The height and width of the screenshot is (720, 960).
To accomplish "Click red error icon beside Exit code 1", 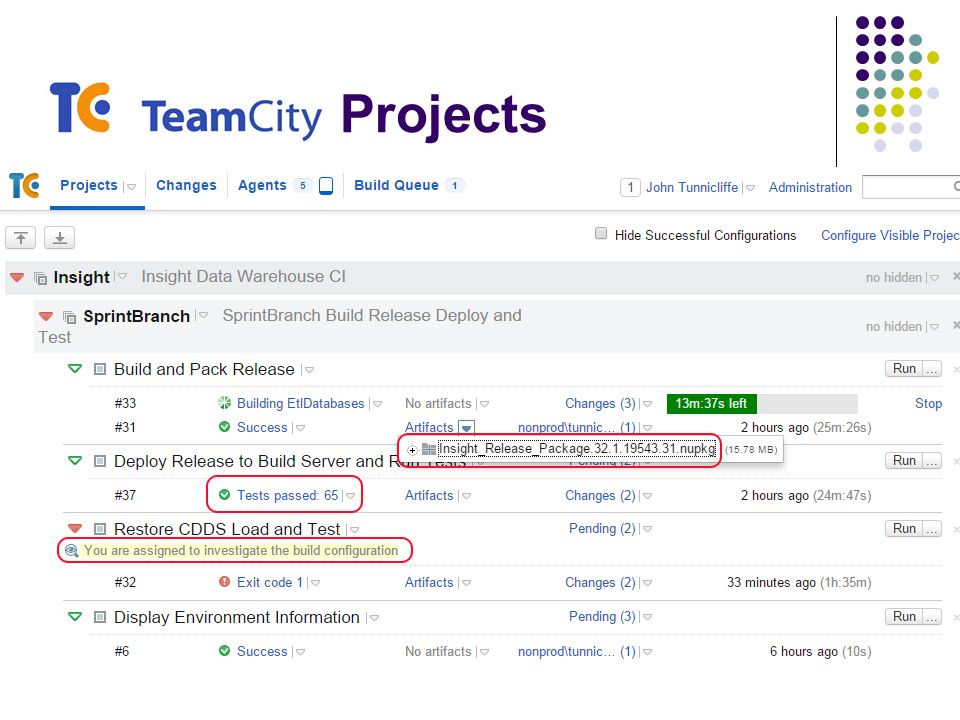I will point(225,582).
